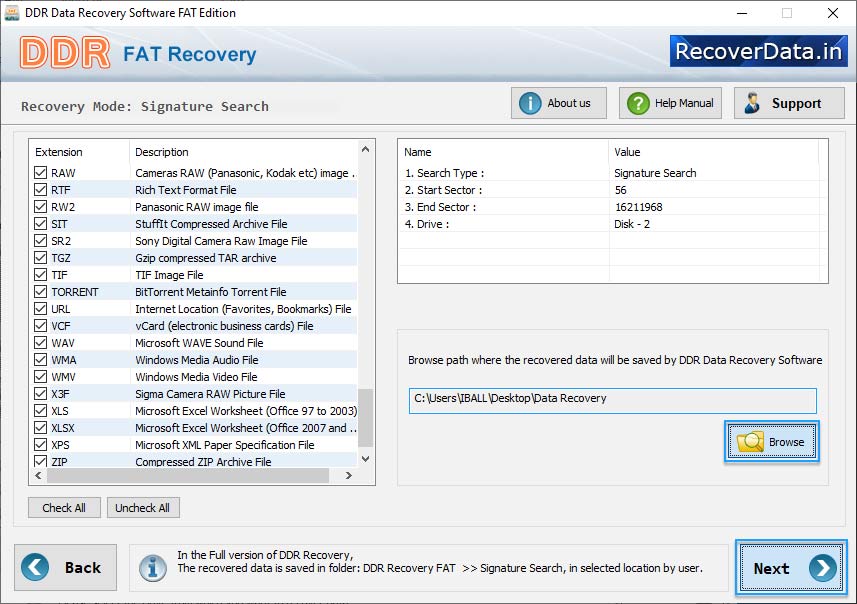Click 'BitTorrent Metainfo Torrent File' description
The width and height of the screenshot is (857, 604).
point(210,292)
